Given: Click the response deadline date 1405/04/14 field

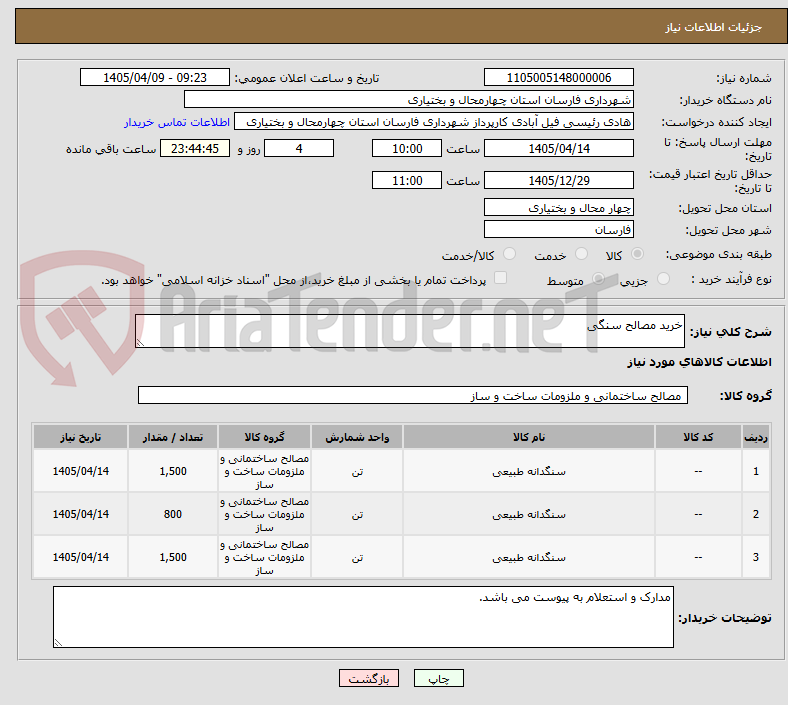Looking at the screenshot, I should (558, 148).
